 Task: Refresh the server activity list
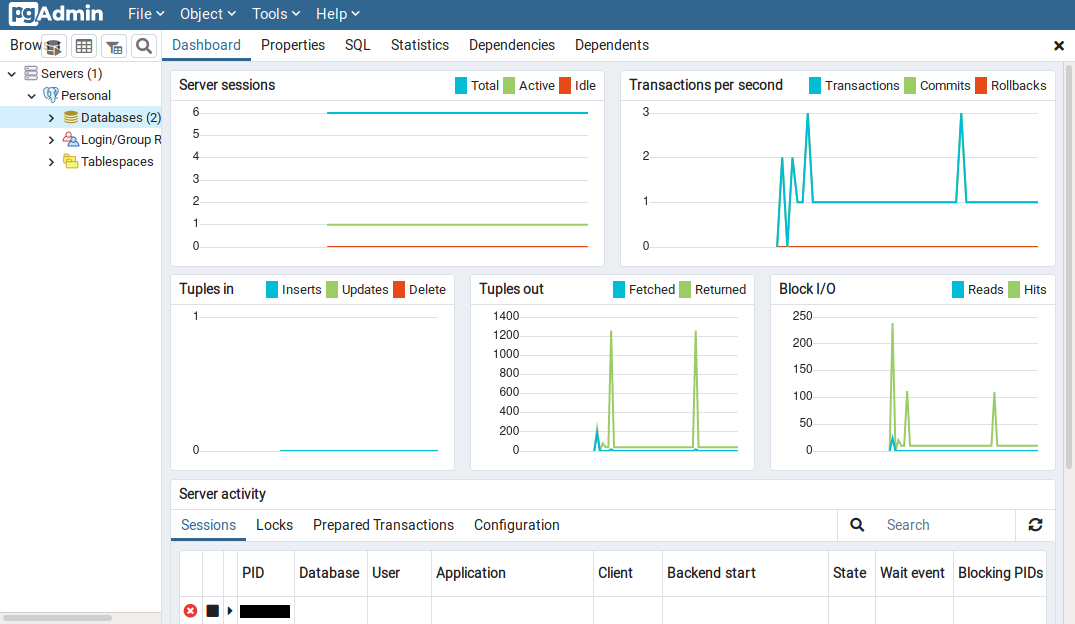click(1035, 525)
